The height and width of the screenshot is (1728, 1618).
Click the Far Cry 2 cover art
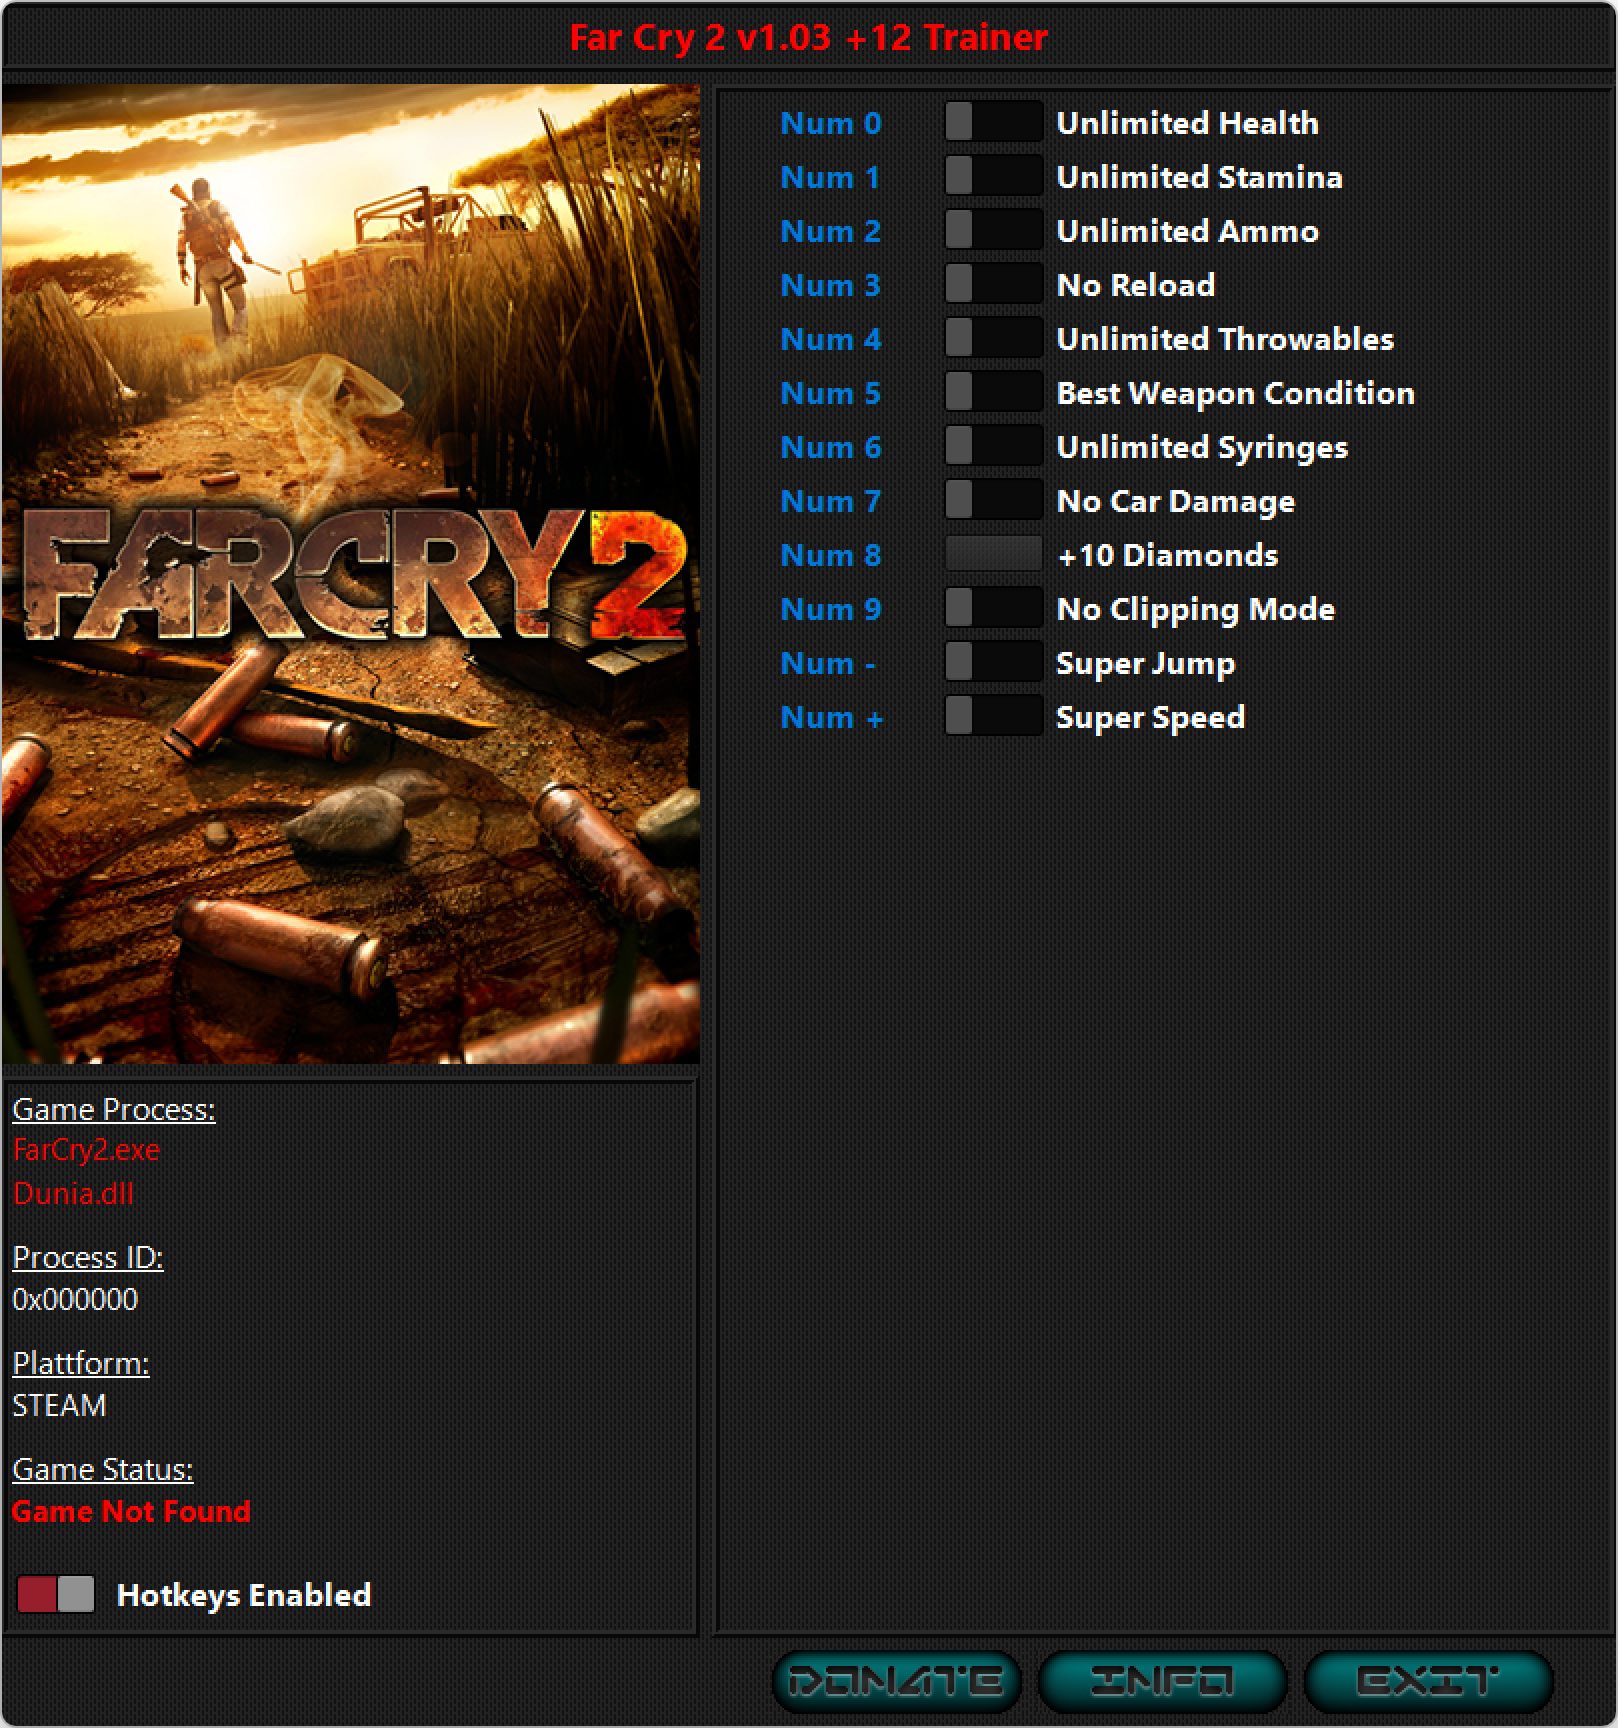tap(351, 574)
